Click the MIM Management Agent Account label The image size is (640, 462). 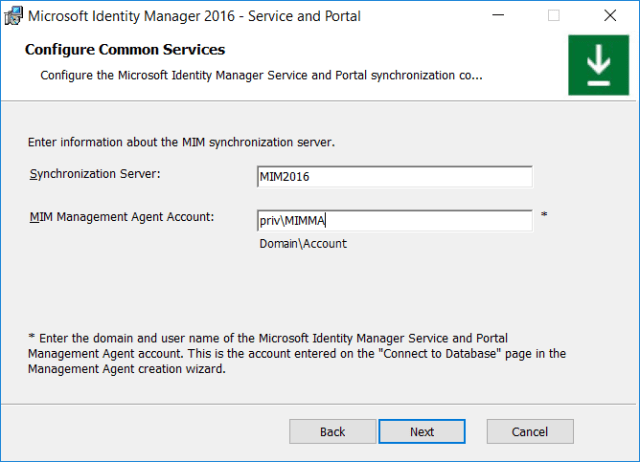point(121,216)
